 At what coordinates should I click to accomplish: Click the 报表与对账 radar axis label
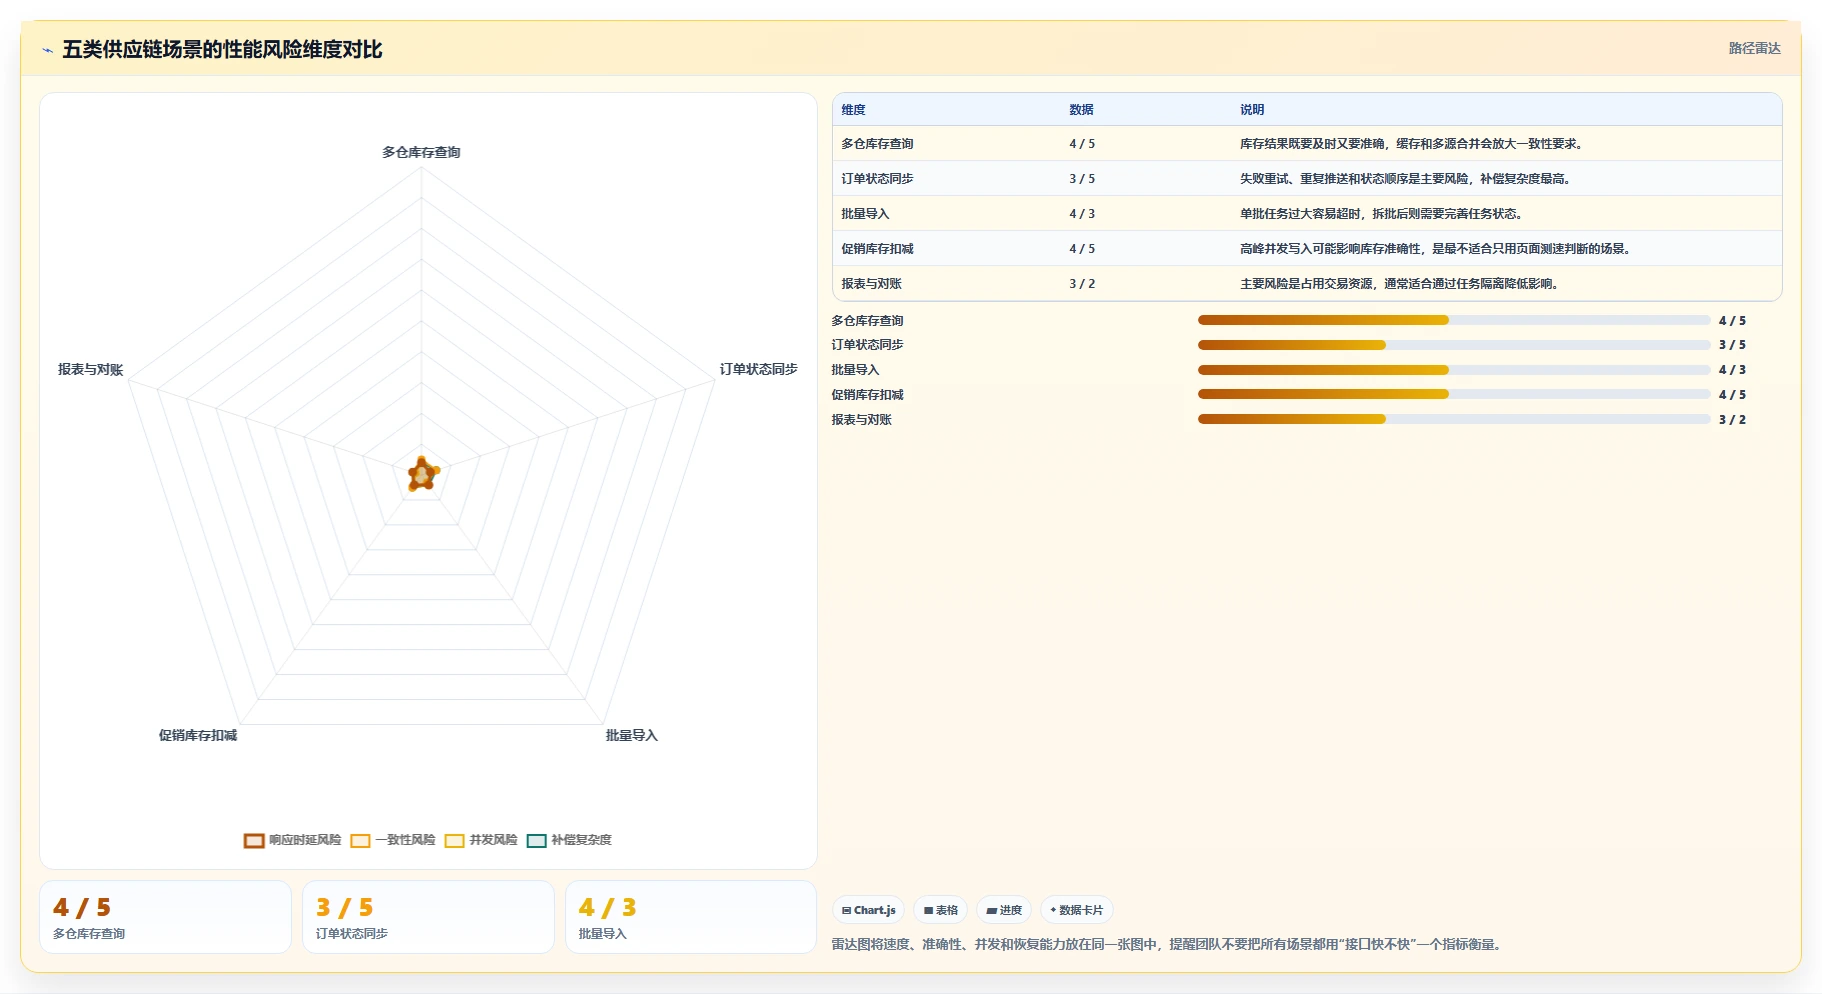click(x=90, y=369)
